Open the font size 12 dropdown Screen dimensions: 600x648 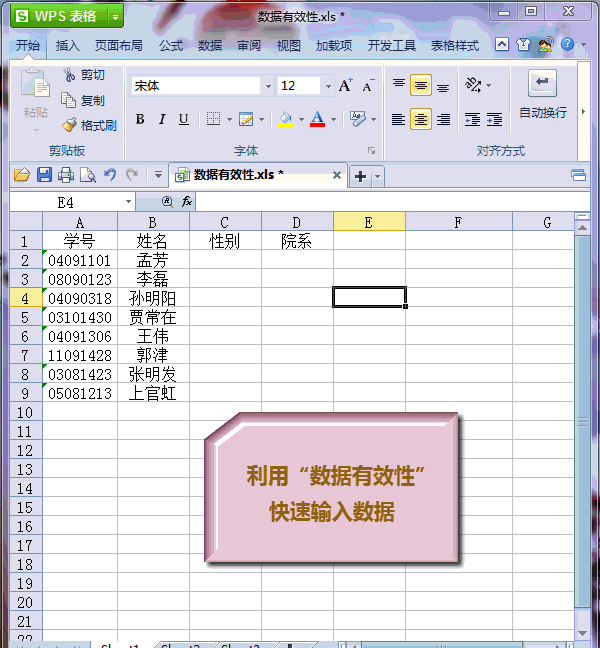coord(328,86)
